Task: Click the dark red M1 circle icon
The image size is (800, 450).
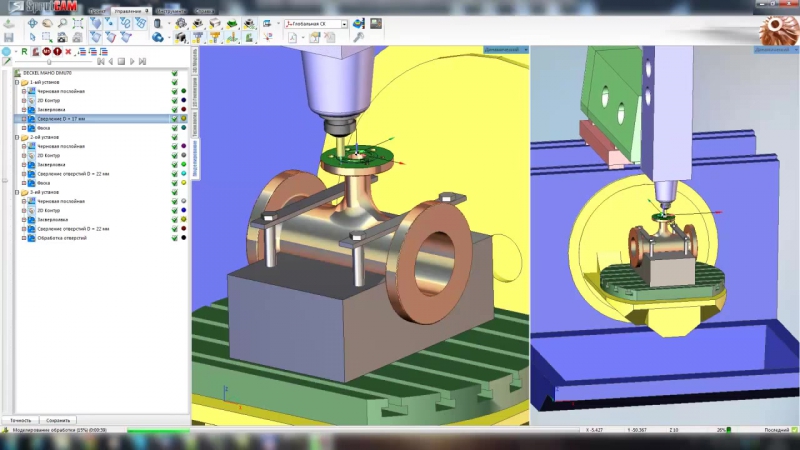Action: click(46, 52)
